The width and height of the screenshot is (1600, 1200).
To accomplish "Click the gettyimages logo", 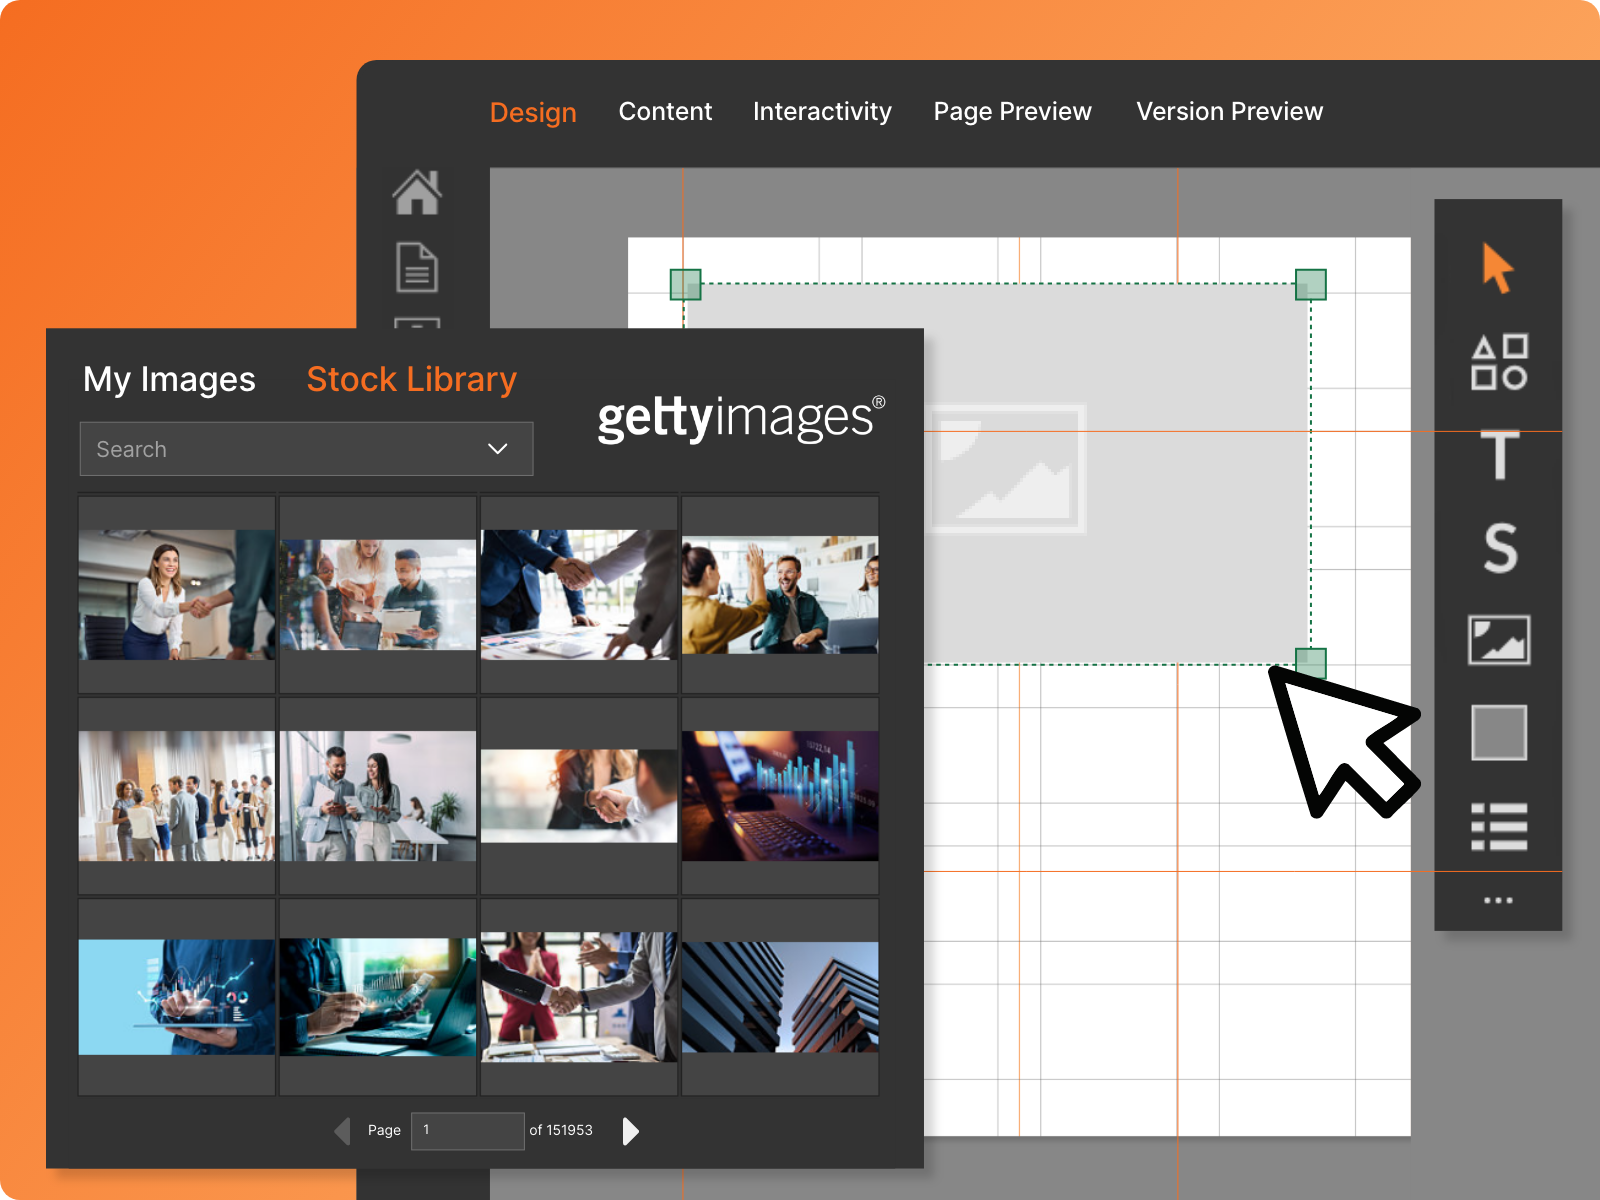I will click(x=741, y=418).
